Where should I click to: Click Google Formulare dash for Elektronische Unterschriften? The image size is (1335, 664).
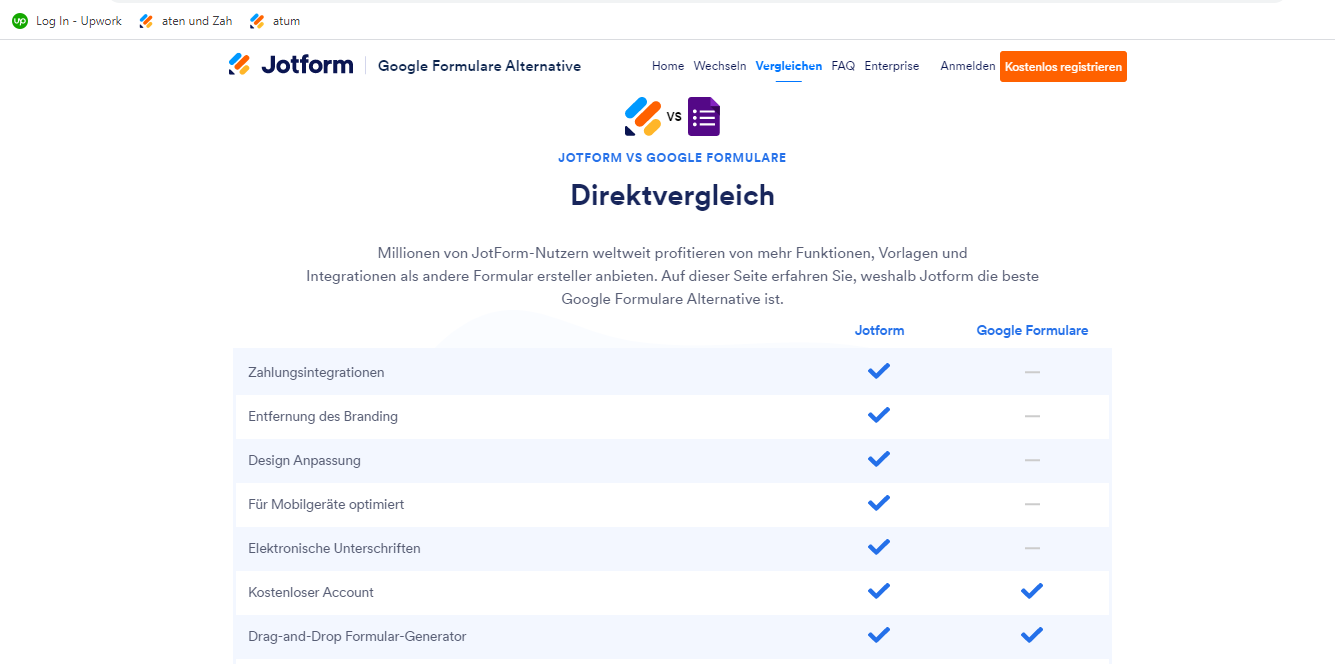(x=1032, y=548)
